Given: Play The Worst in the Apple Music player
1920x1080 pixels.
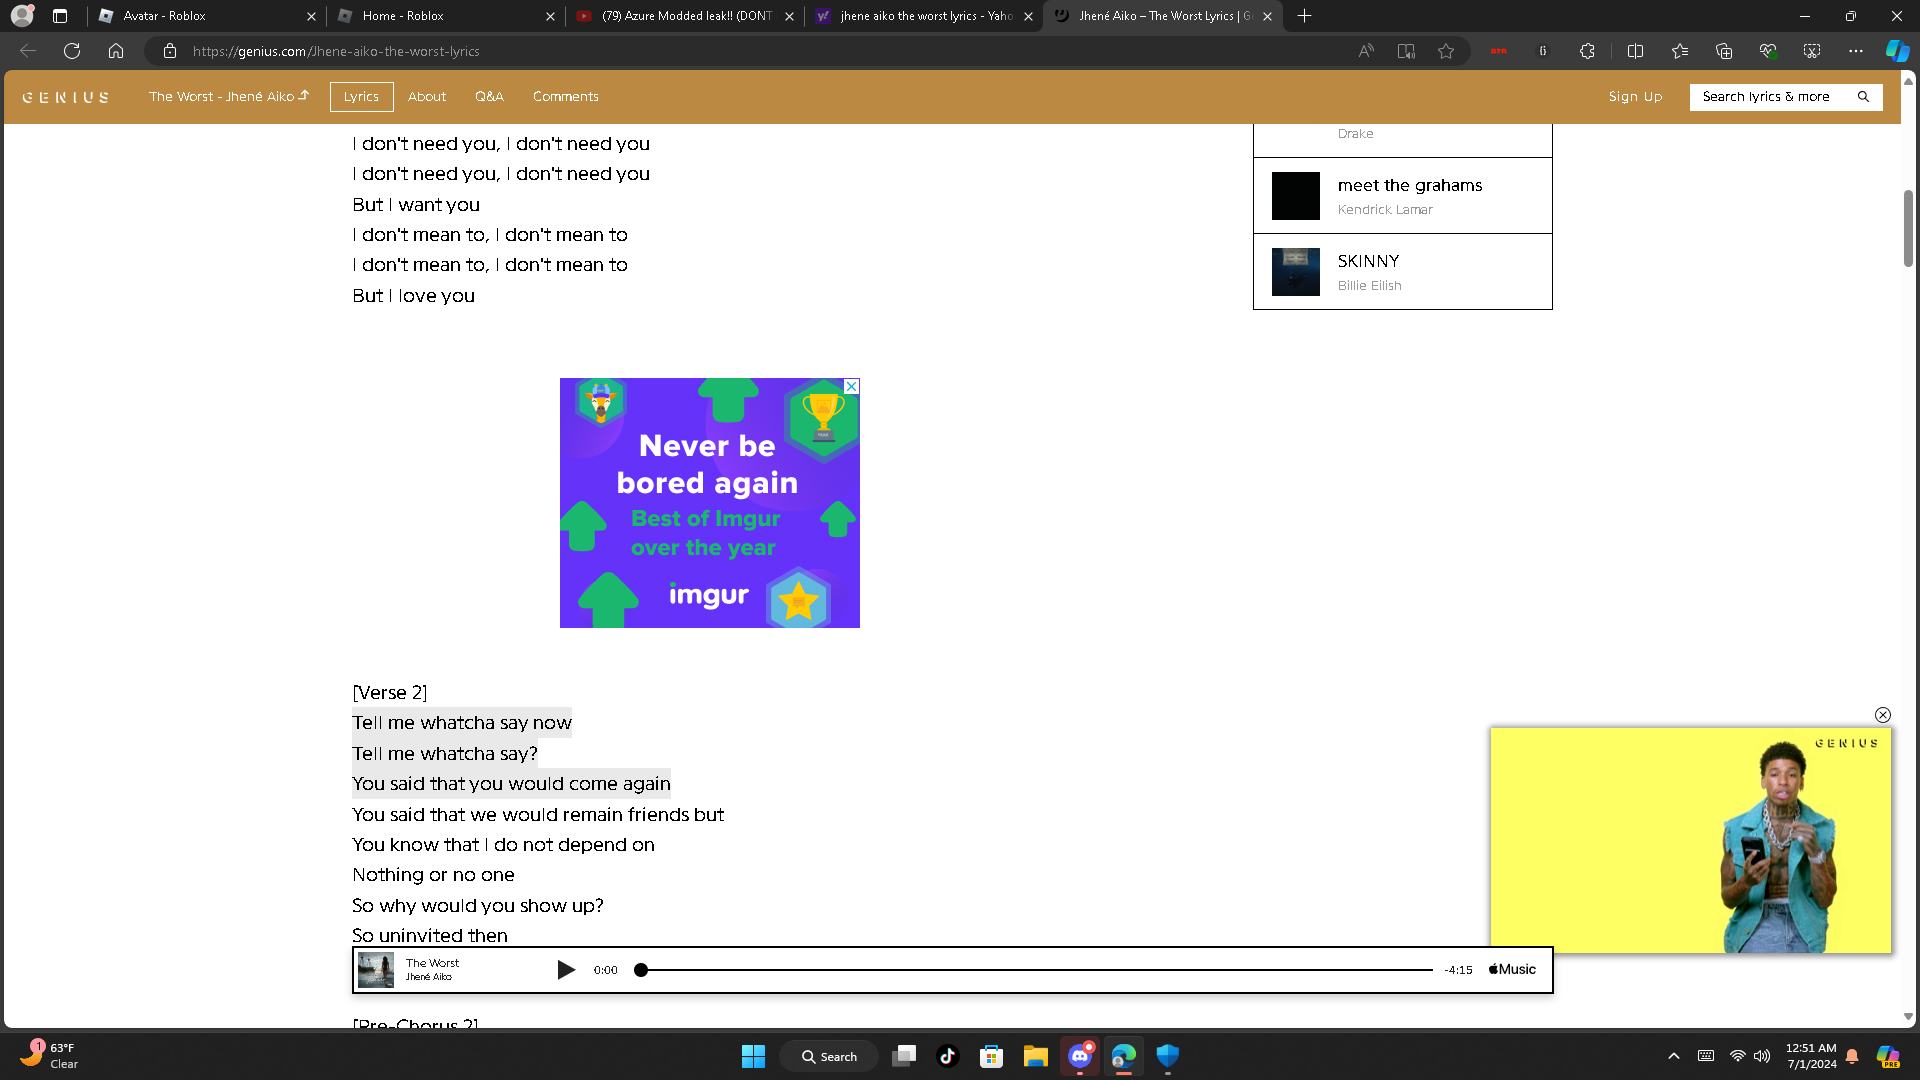Looking at the screenshot, I should [566, 970].
